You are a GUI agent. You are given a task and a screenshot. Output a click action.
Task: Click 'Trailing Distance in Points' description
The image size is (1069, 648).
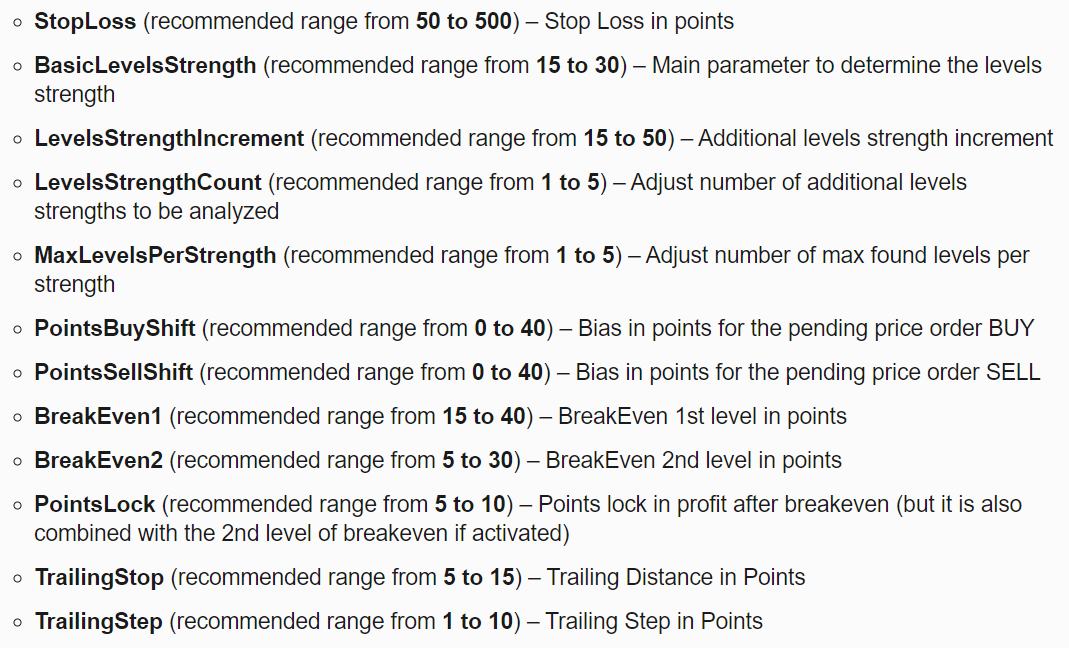676,577
